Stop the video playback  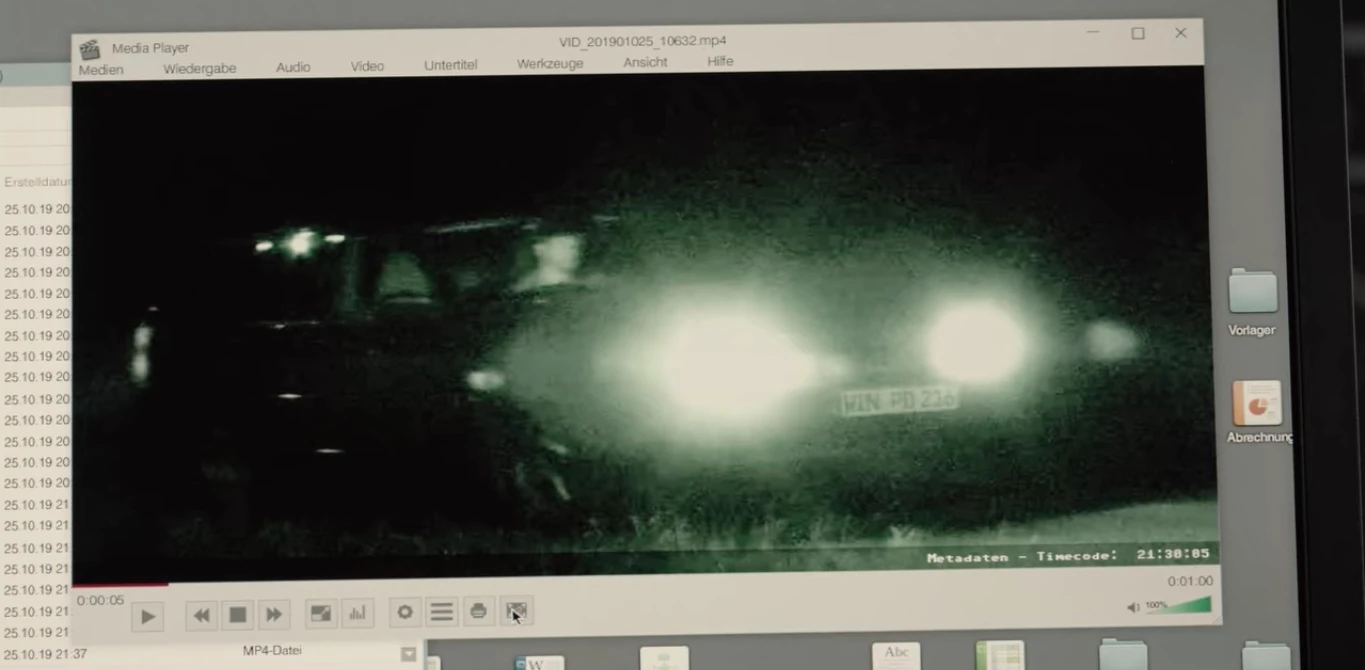coord(238,615)
